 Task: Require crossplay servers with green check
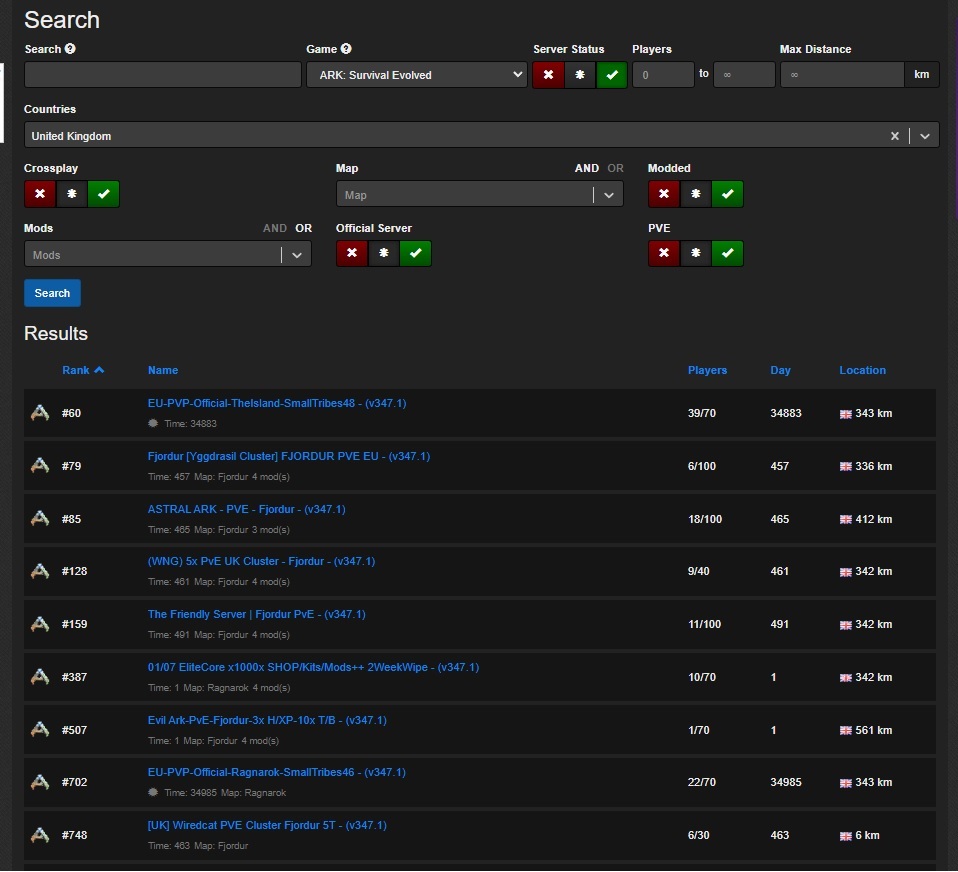(x=103, y=194)
